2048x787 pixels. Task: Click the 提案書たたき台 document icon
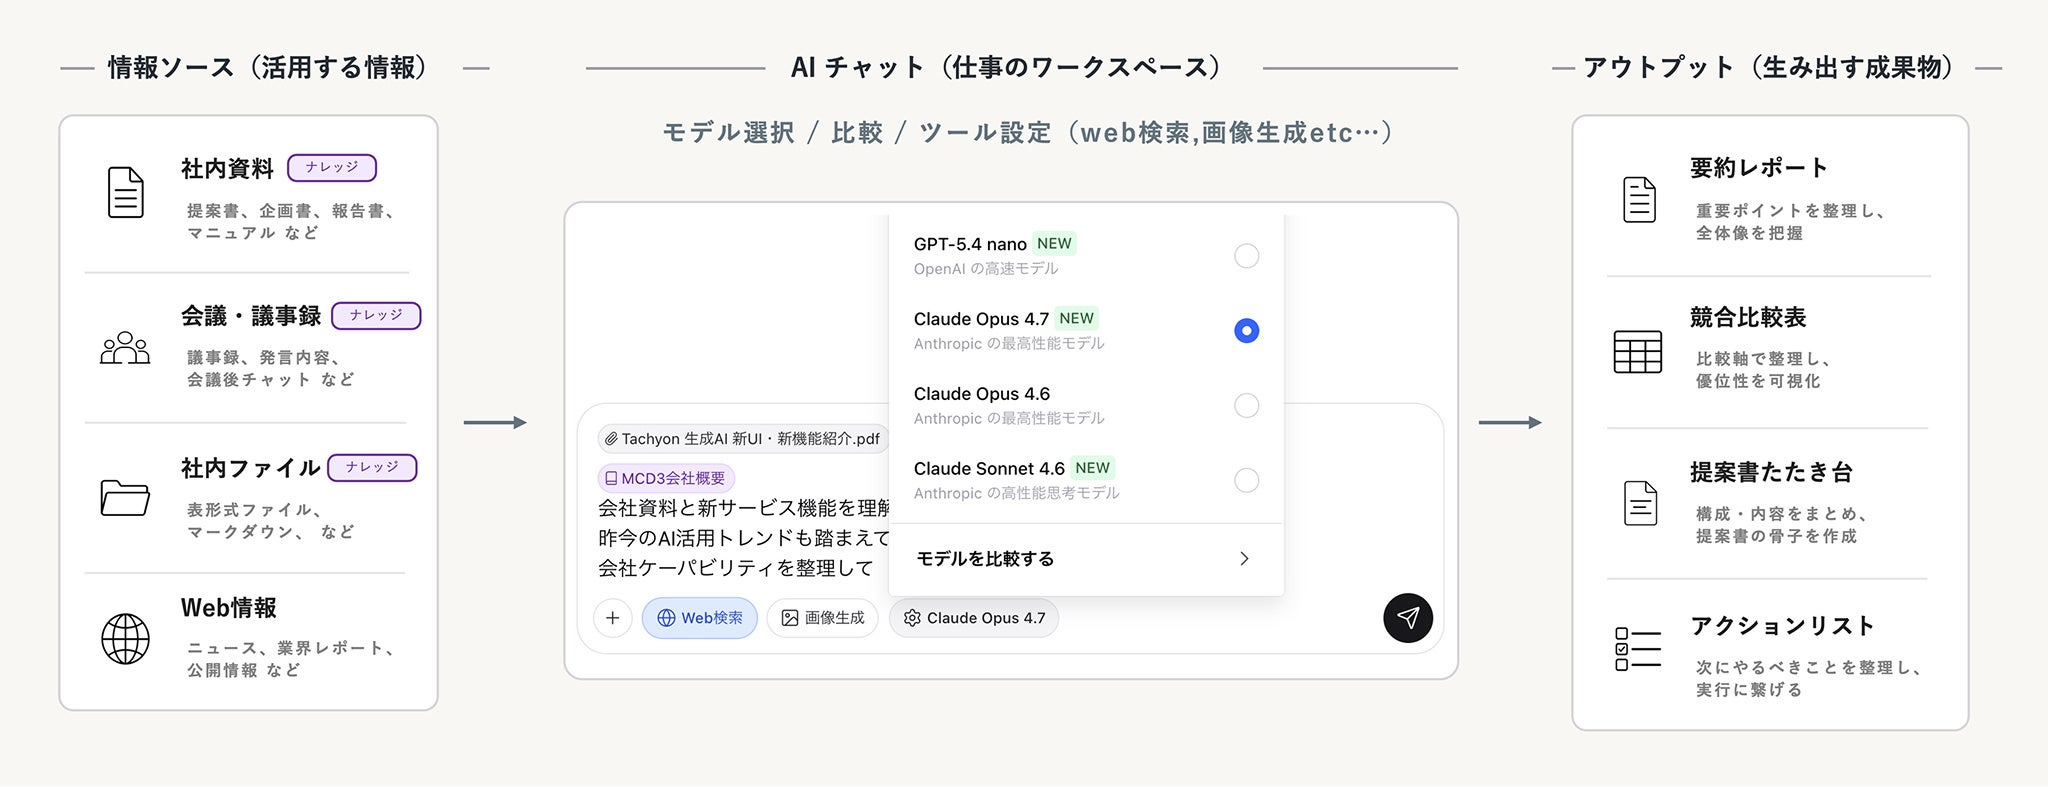pyautogui.click(x=1640, y=503)
